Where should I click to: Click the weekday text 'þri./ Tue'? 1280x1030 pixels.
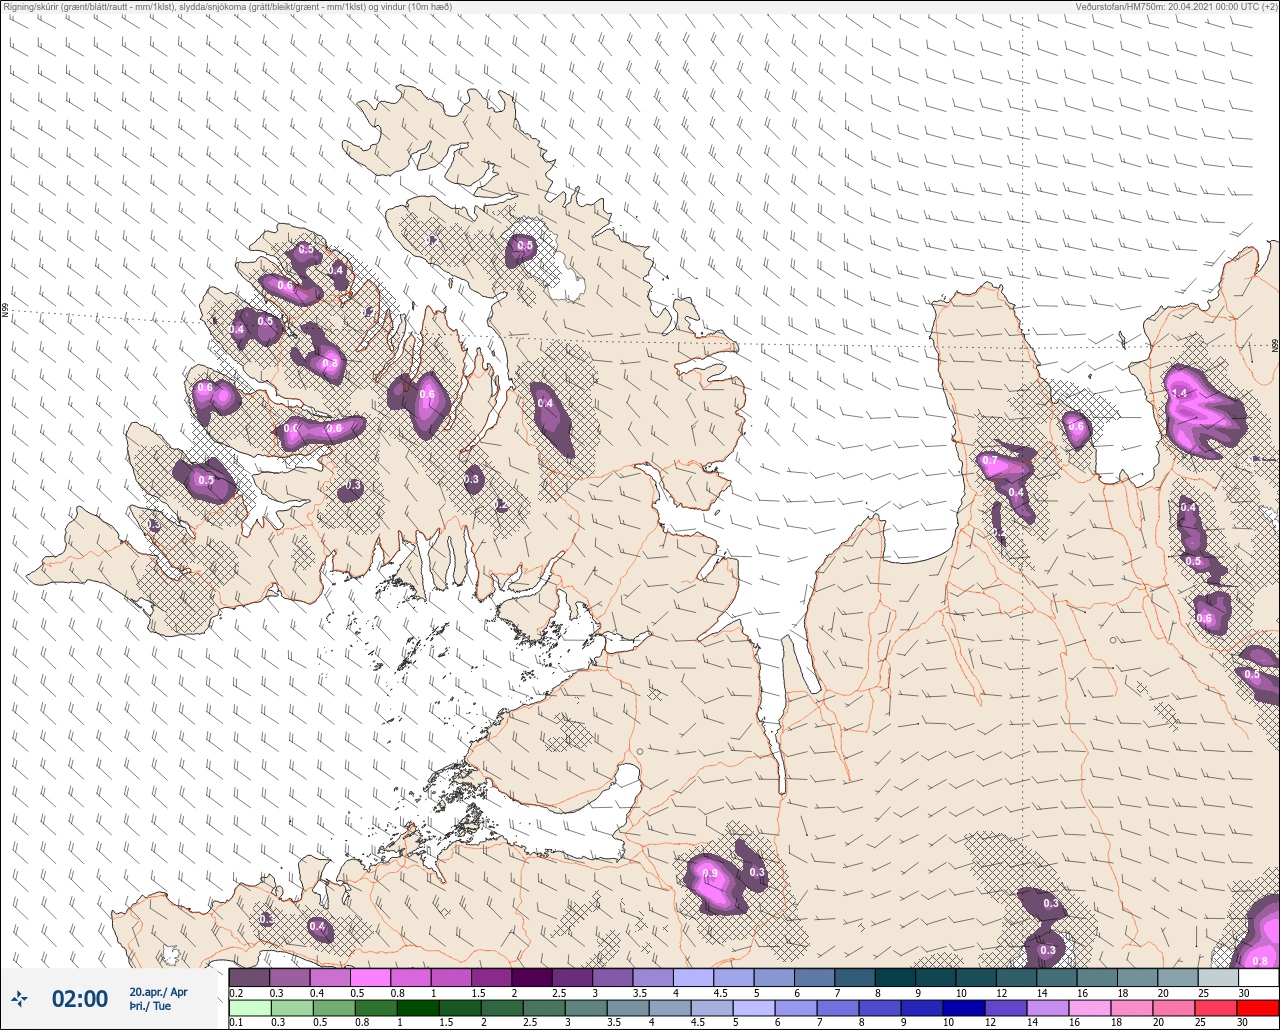tap(150, 1007)
